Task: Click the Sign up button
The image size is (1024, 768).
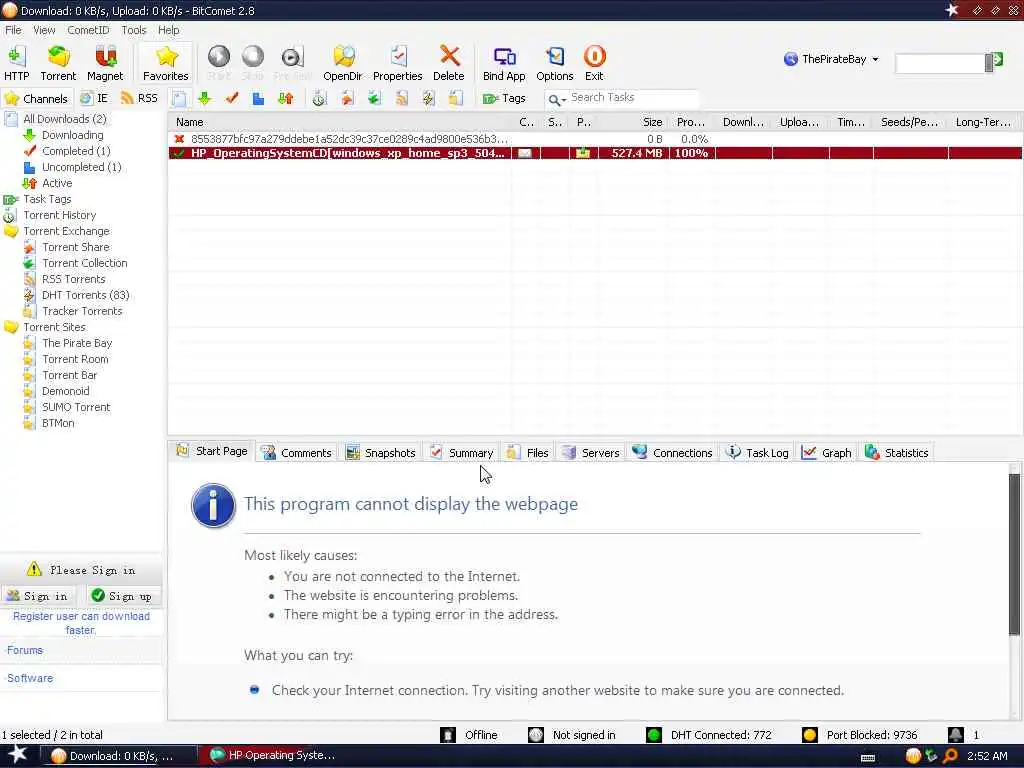Action: (123, 596)
